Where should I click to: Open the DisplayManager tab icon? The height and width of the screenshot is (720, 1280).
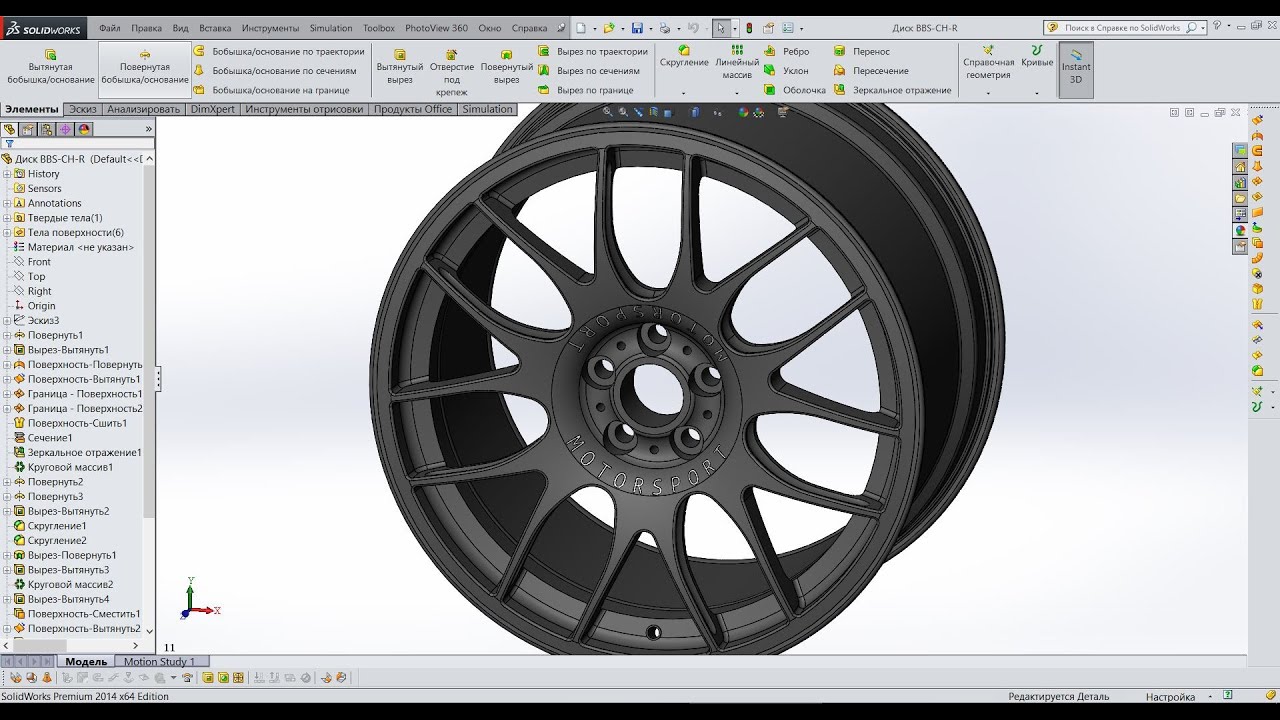85,129
